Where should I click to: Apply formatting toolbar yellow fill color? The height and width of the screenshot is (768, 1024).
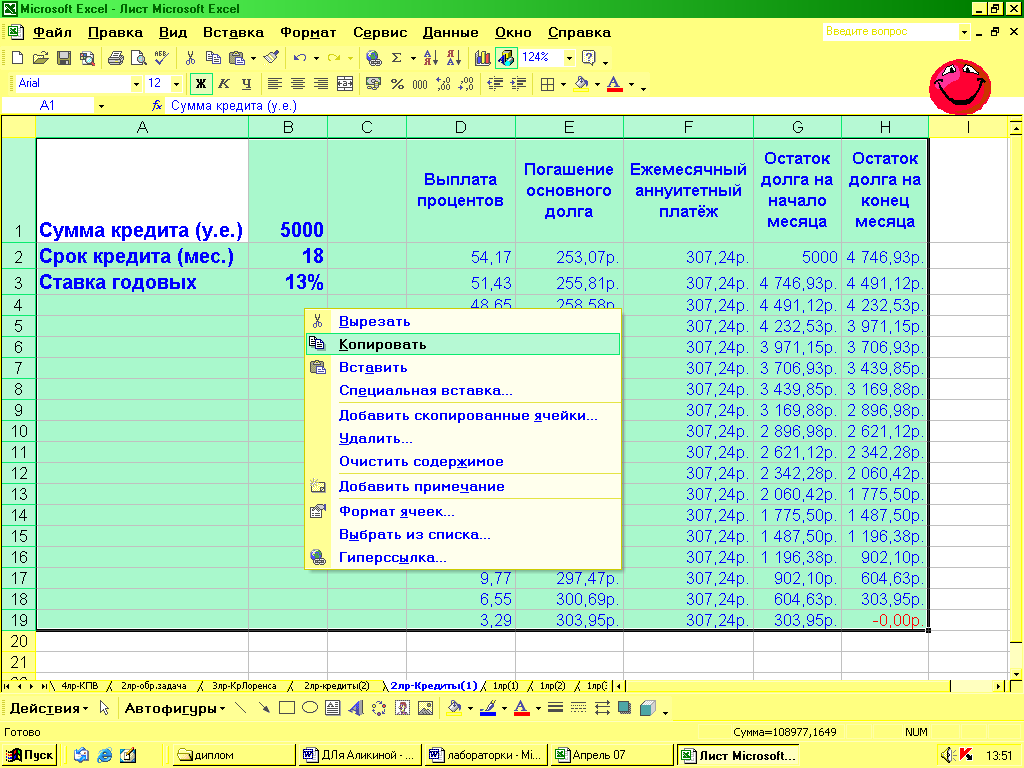(581, 84)
